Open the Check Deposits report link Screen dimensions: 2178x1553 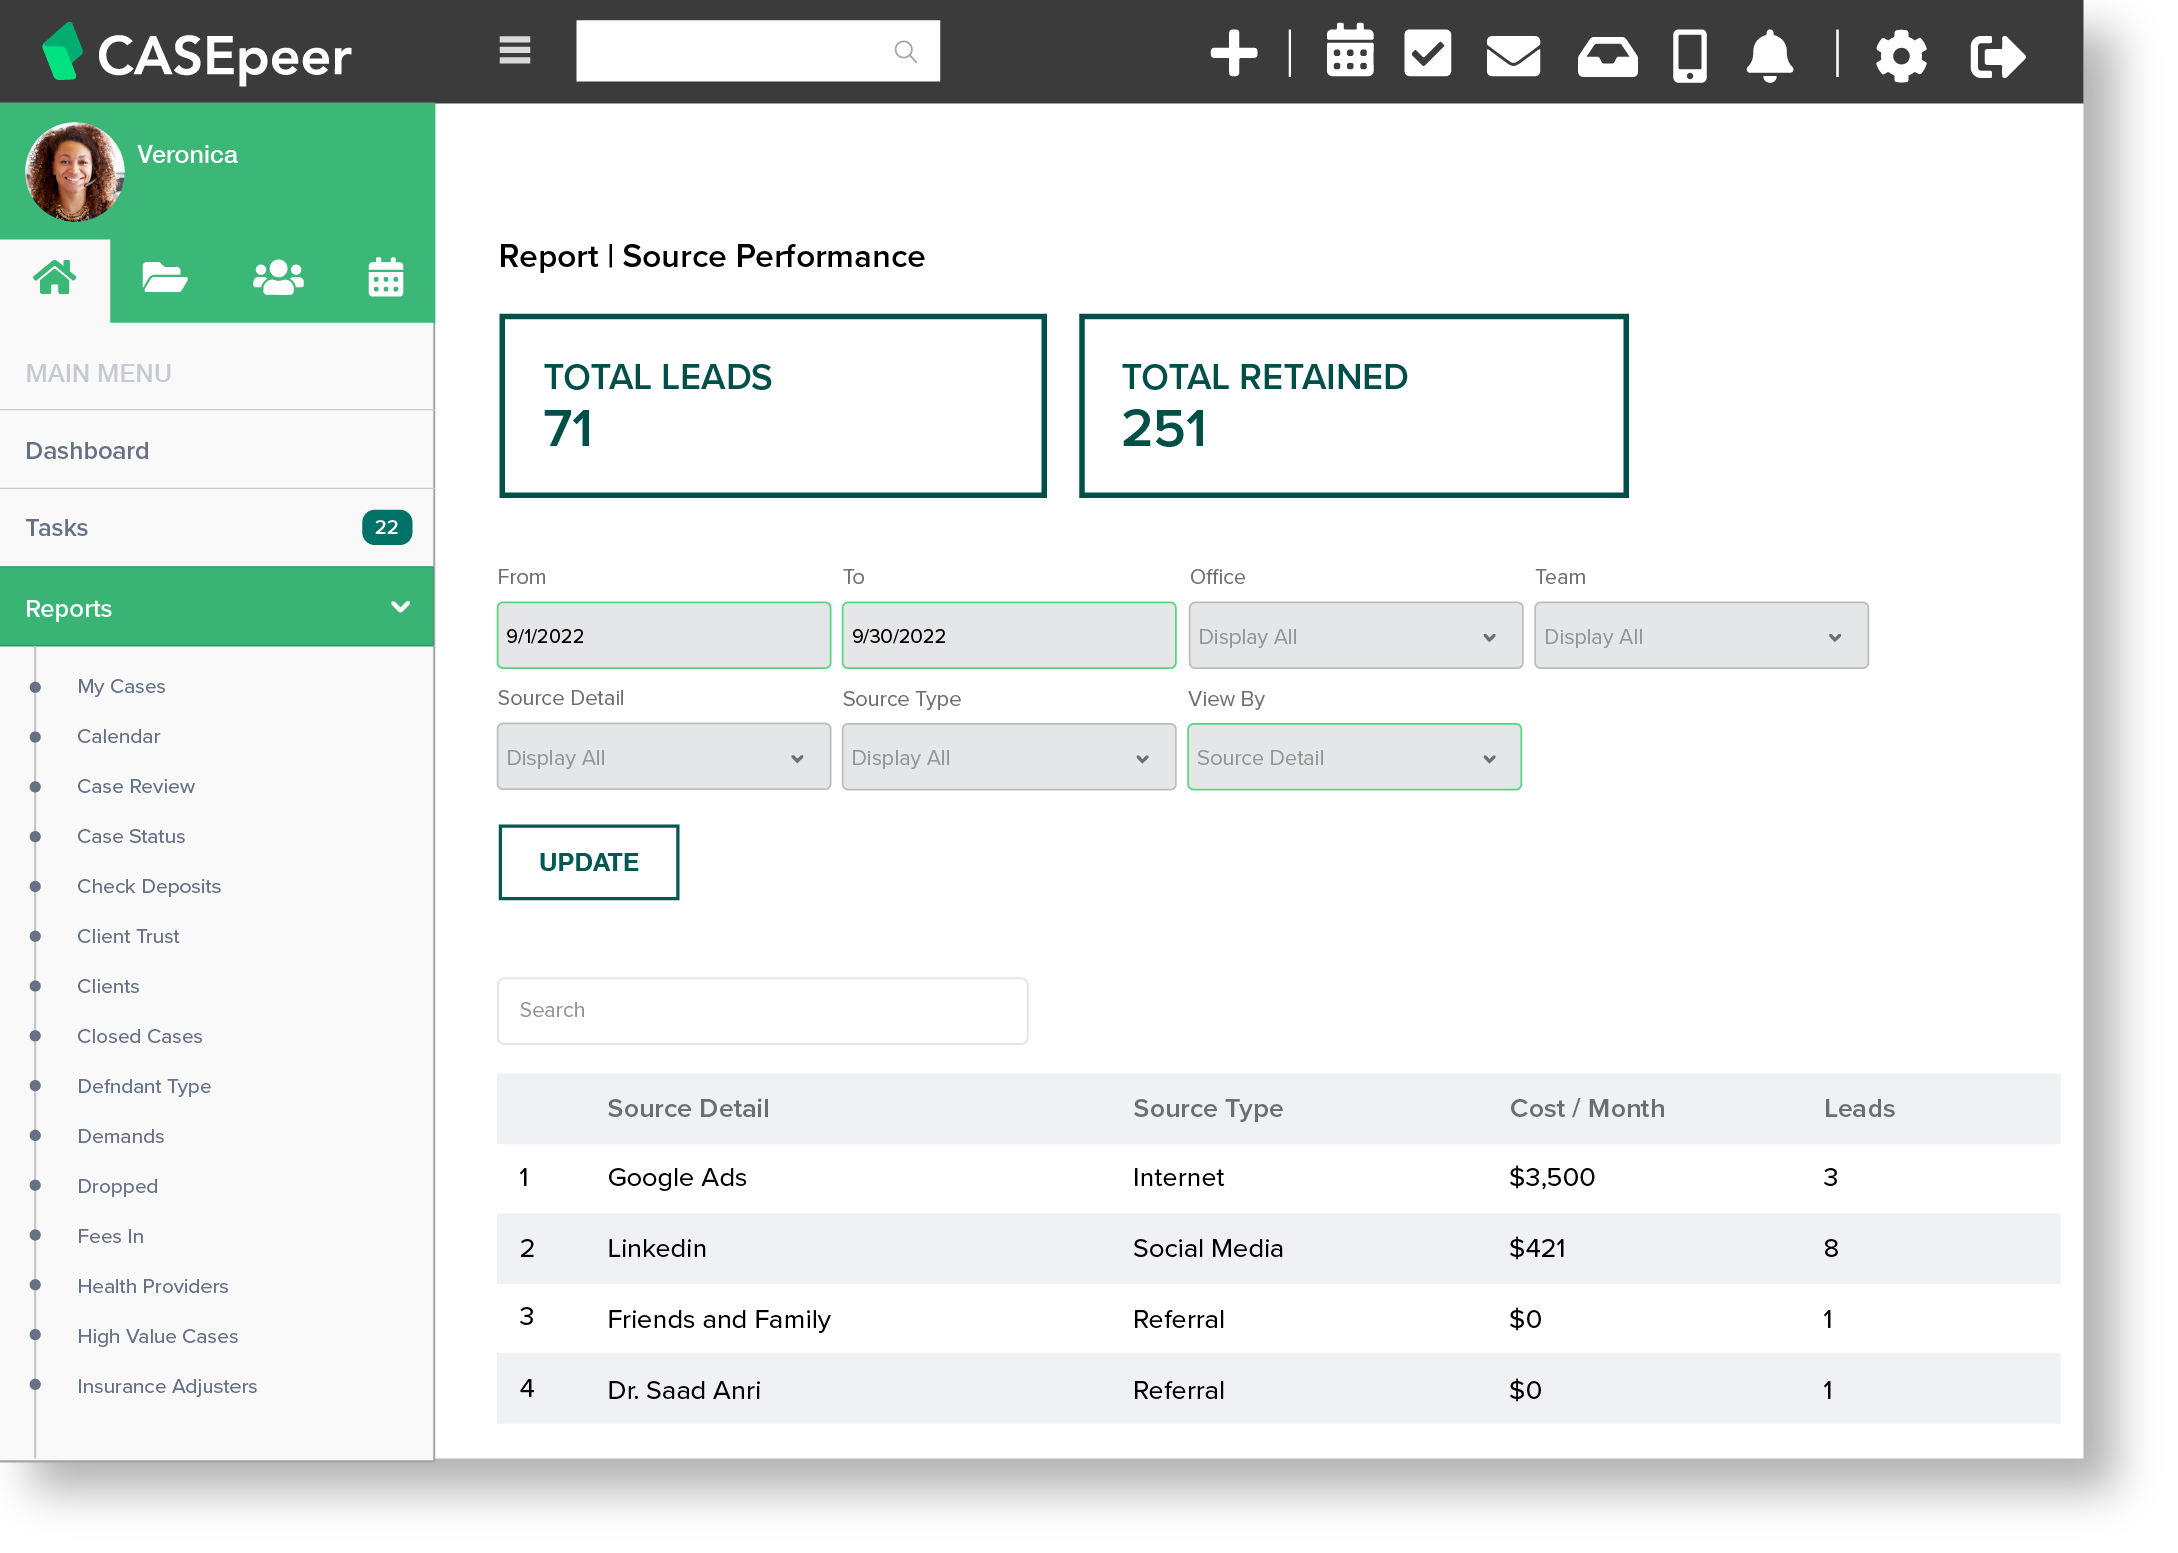tap(148, 886)
